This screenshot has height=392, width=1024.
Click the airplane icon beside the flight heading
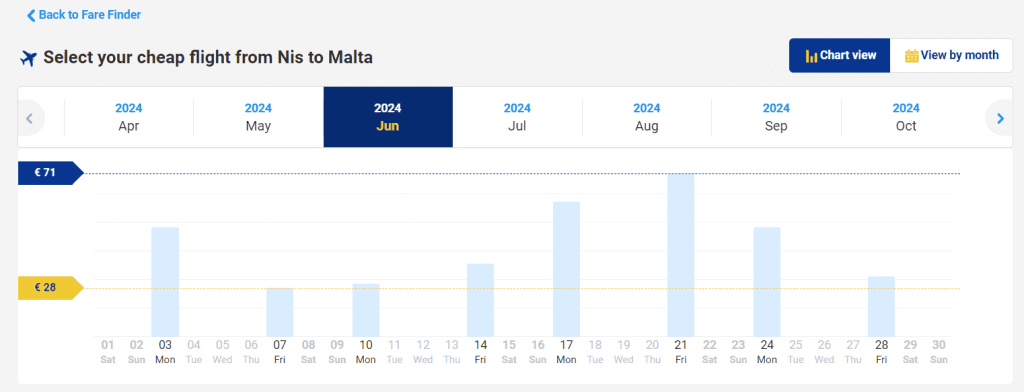click(28, 58)
